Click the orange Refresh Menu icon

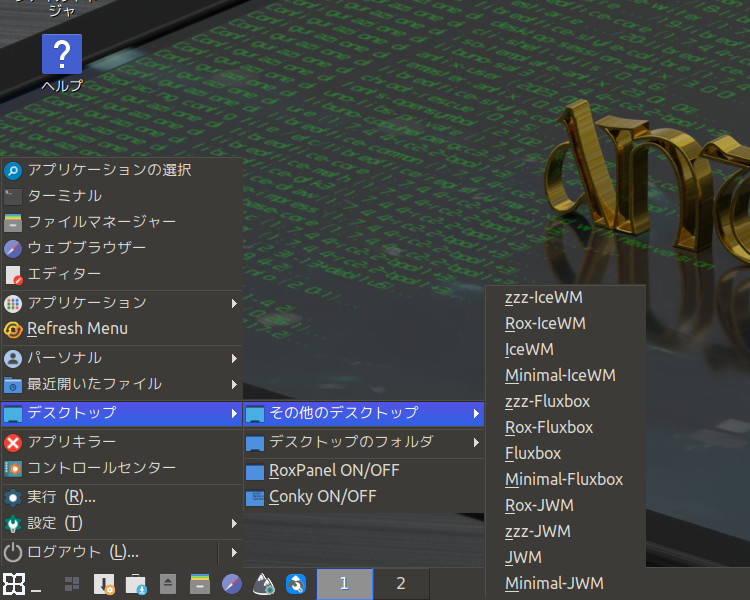13,329
